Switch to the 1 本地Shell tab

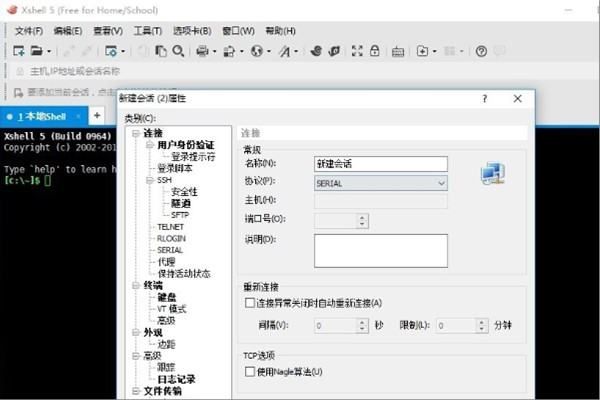click(x=42, y=116)
